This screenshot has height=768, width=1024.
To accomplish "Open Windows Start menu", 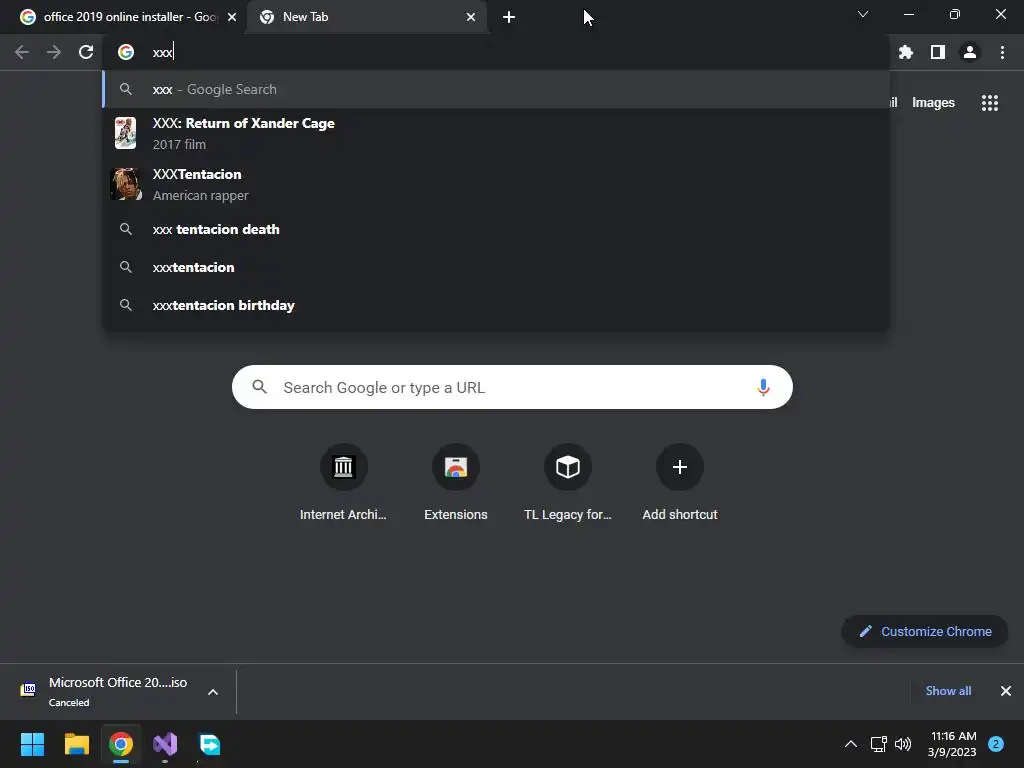I will (32, 744).
